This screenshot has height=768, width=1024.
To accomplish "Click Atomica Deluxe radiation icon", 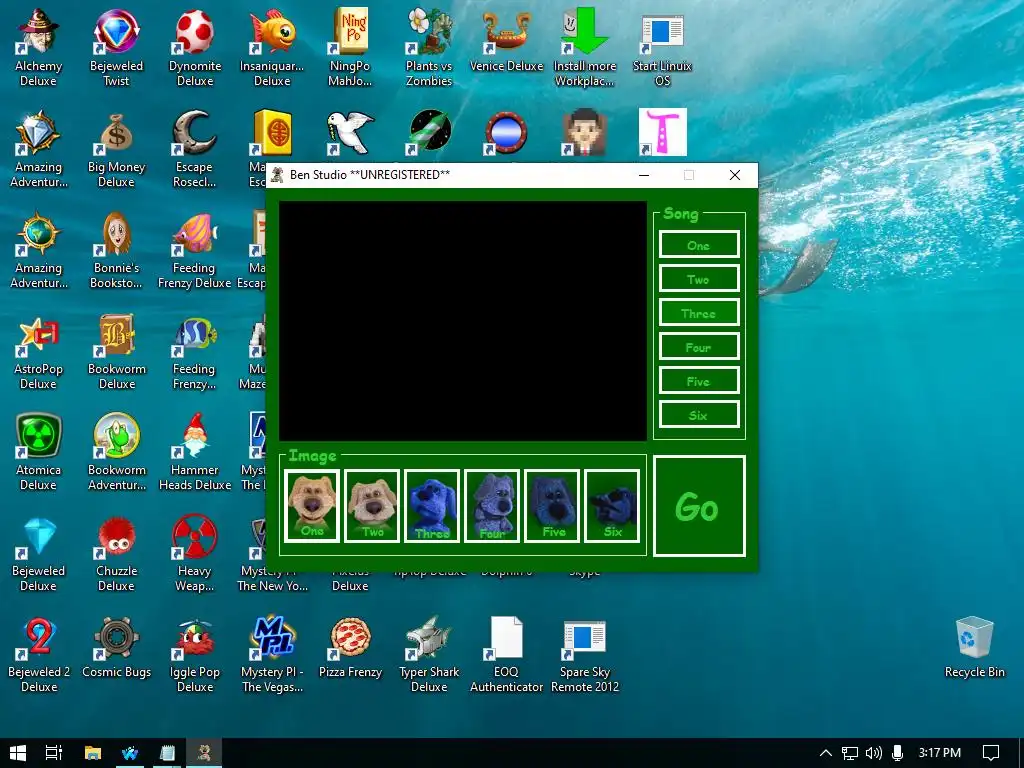I will point(39,451).
